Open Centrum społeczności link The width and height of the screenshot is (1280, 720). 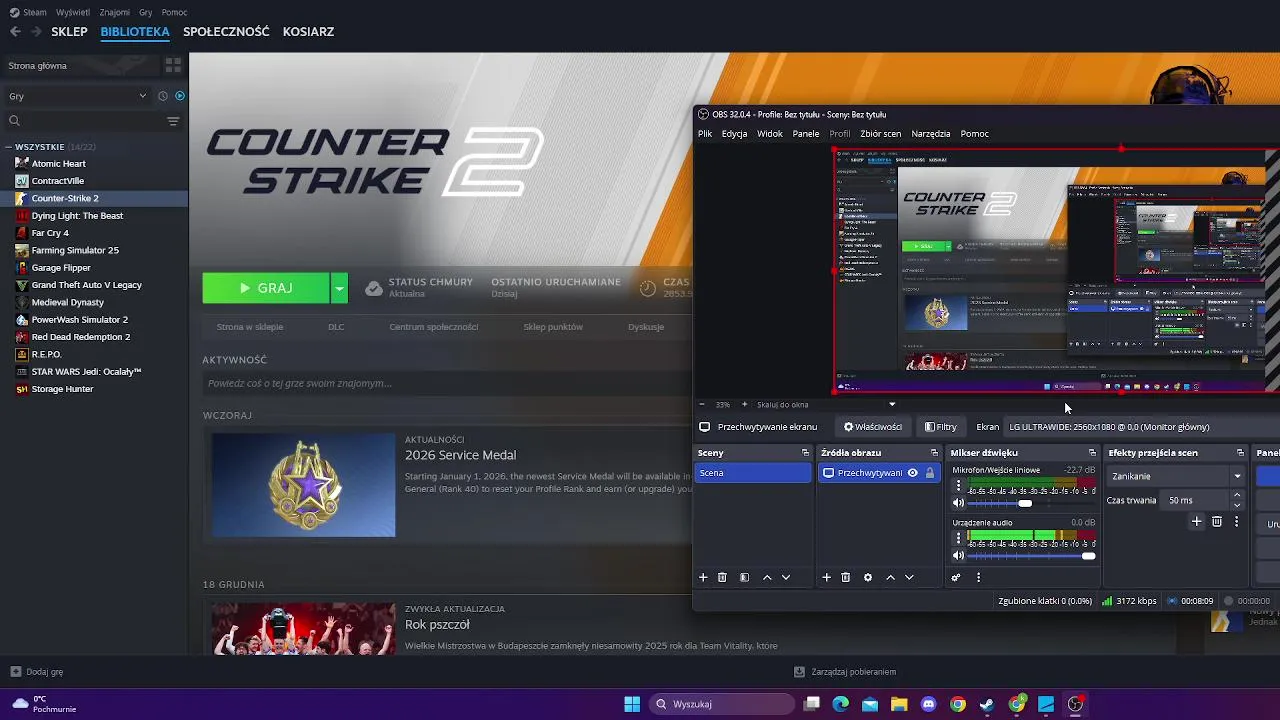[434, 327]
